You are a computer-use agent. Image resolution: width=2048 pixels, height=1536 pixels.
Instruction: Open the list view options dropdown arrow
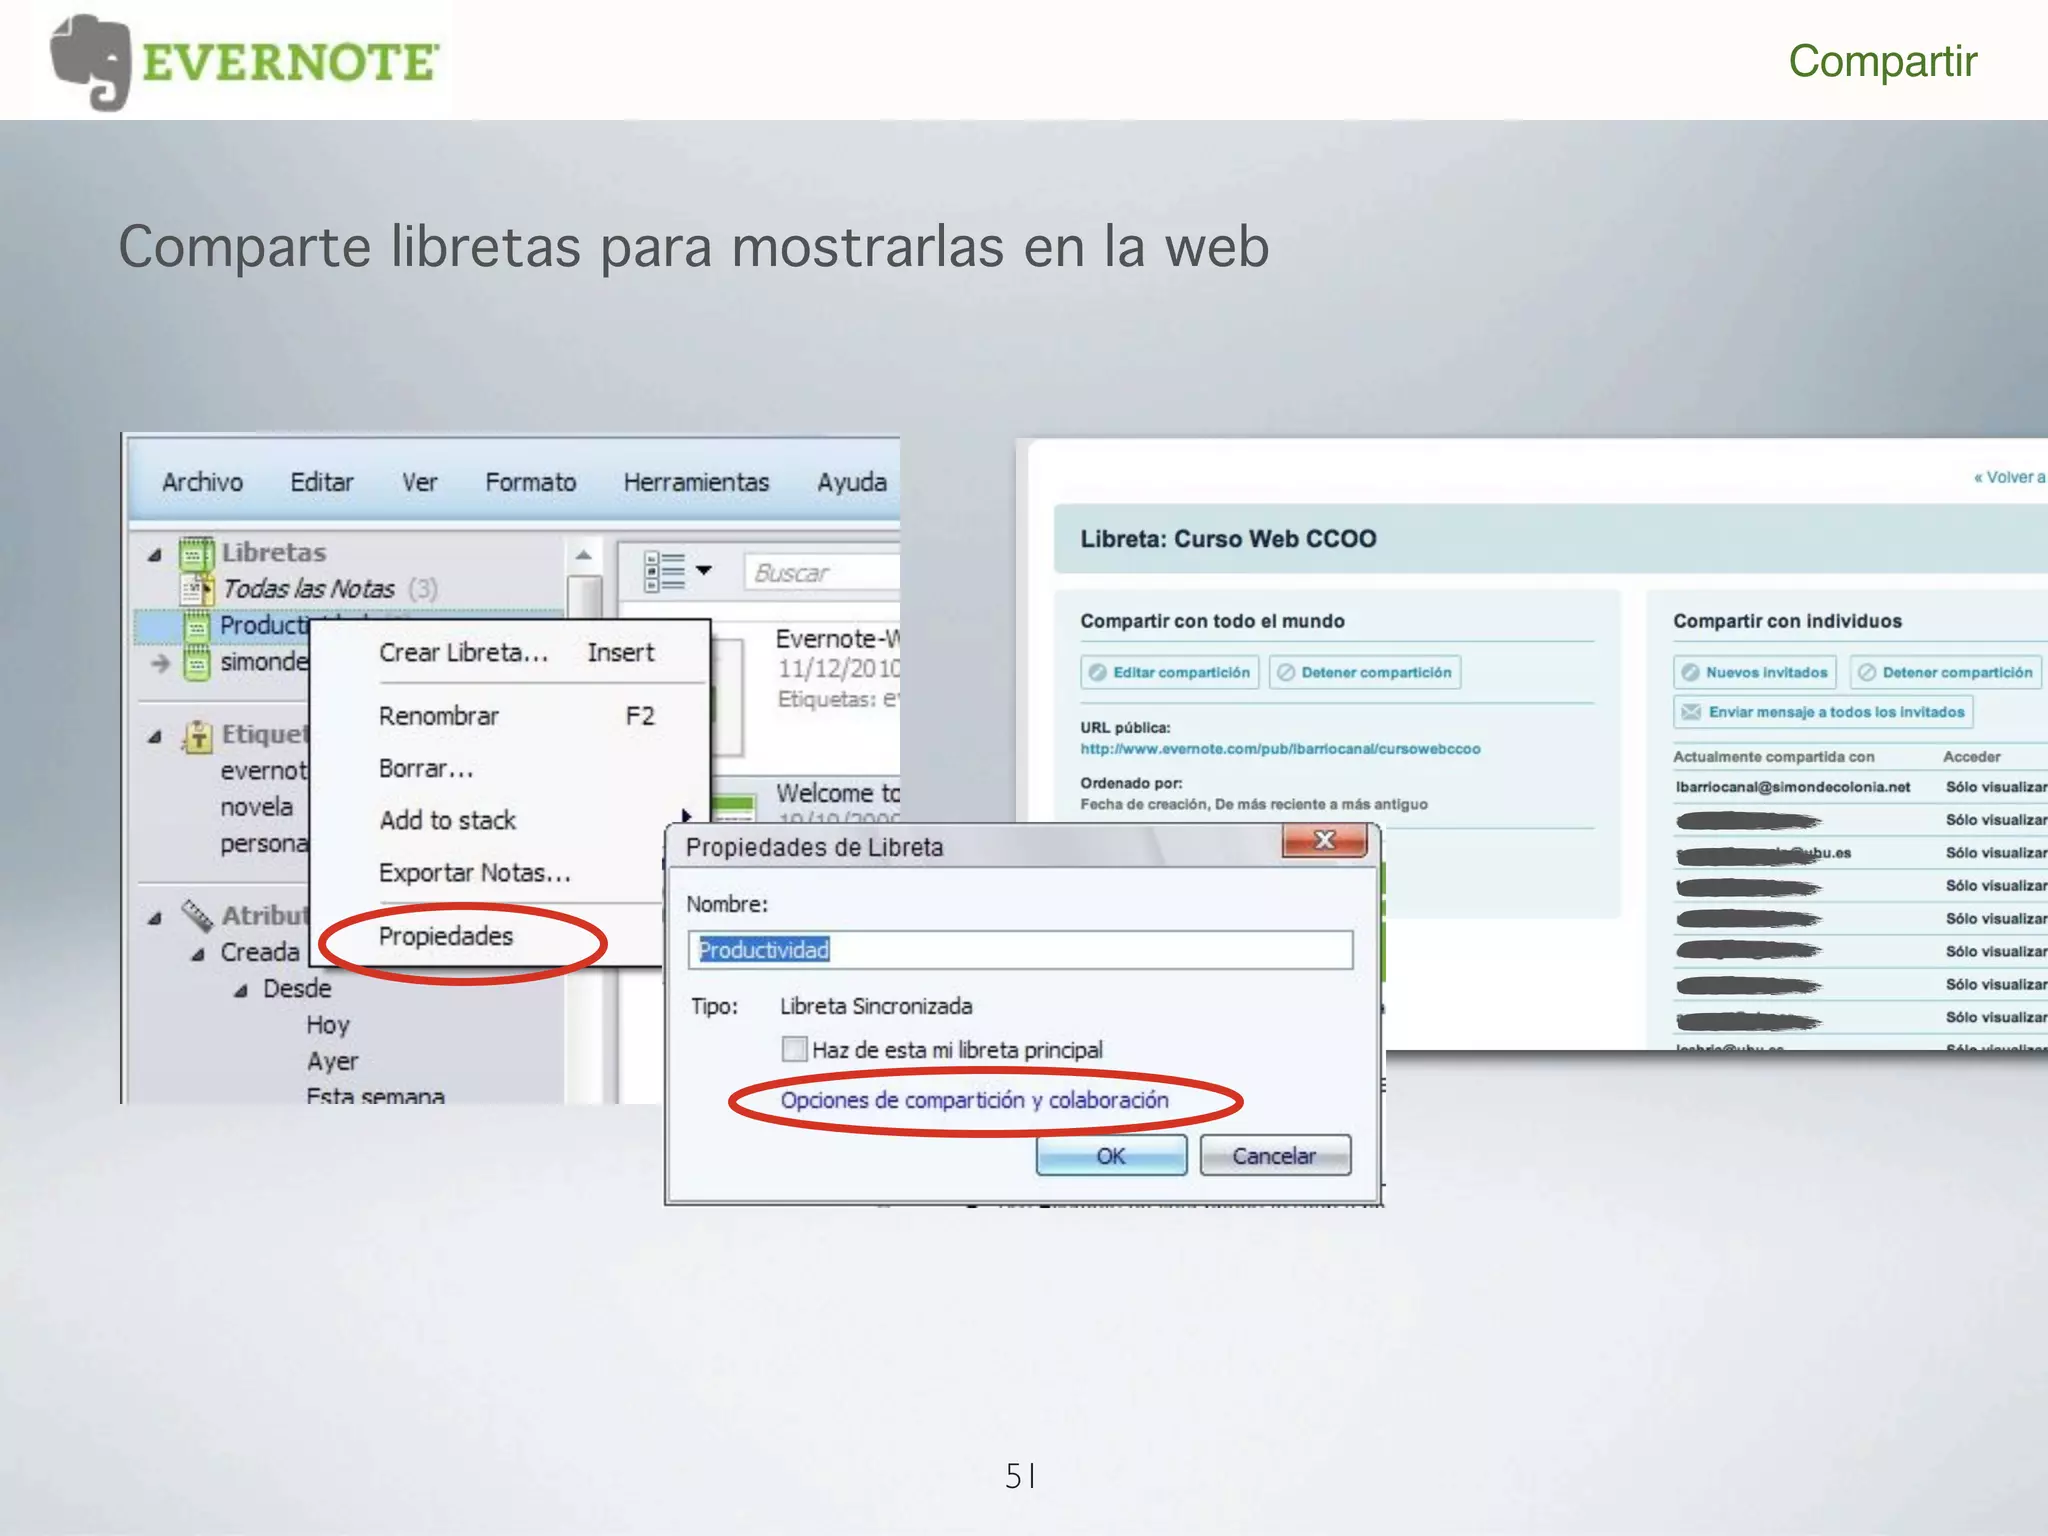pyautogui.click(x=703, y=570)
